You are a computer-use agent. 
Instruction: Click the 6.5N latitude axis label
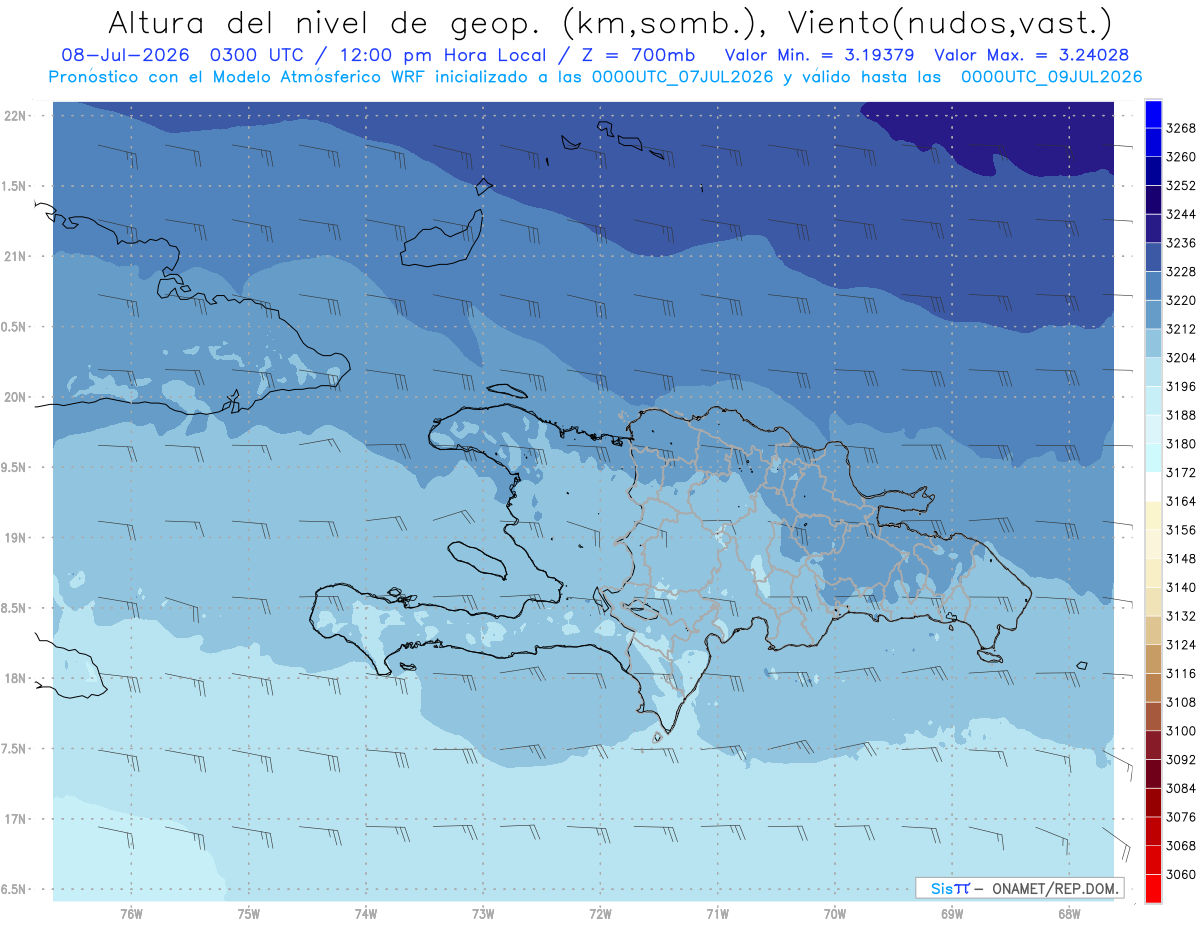(14, 889)
